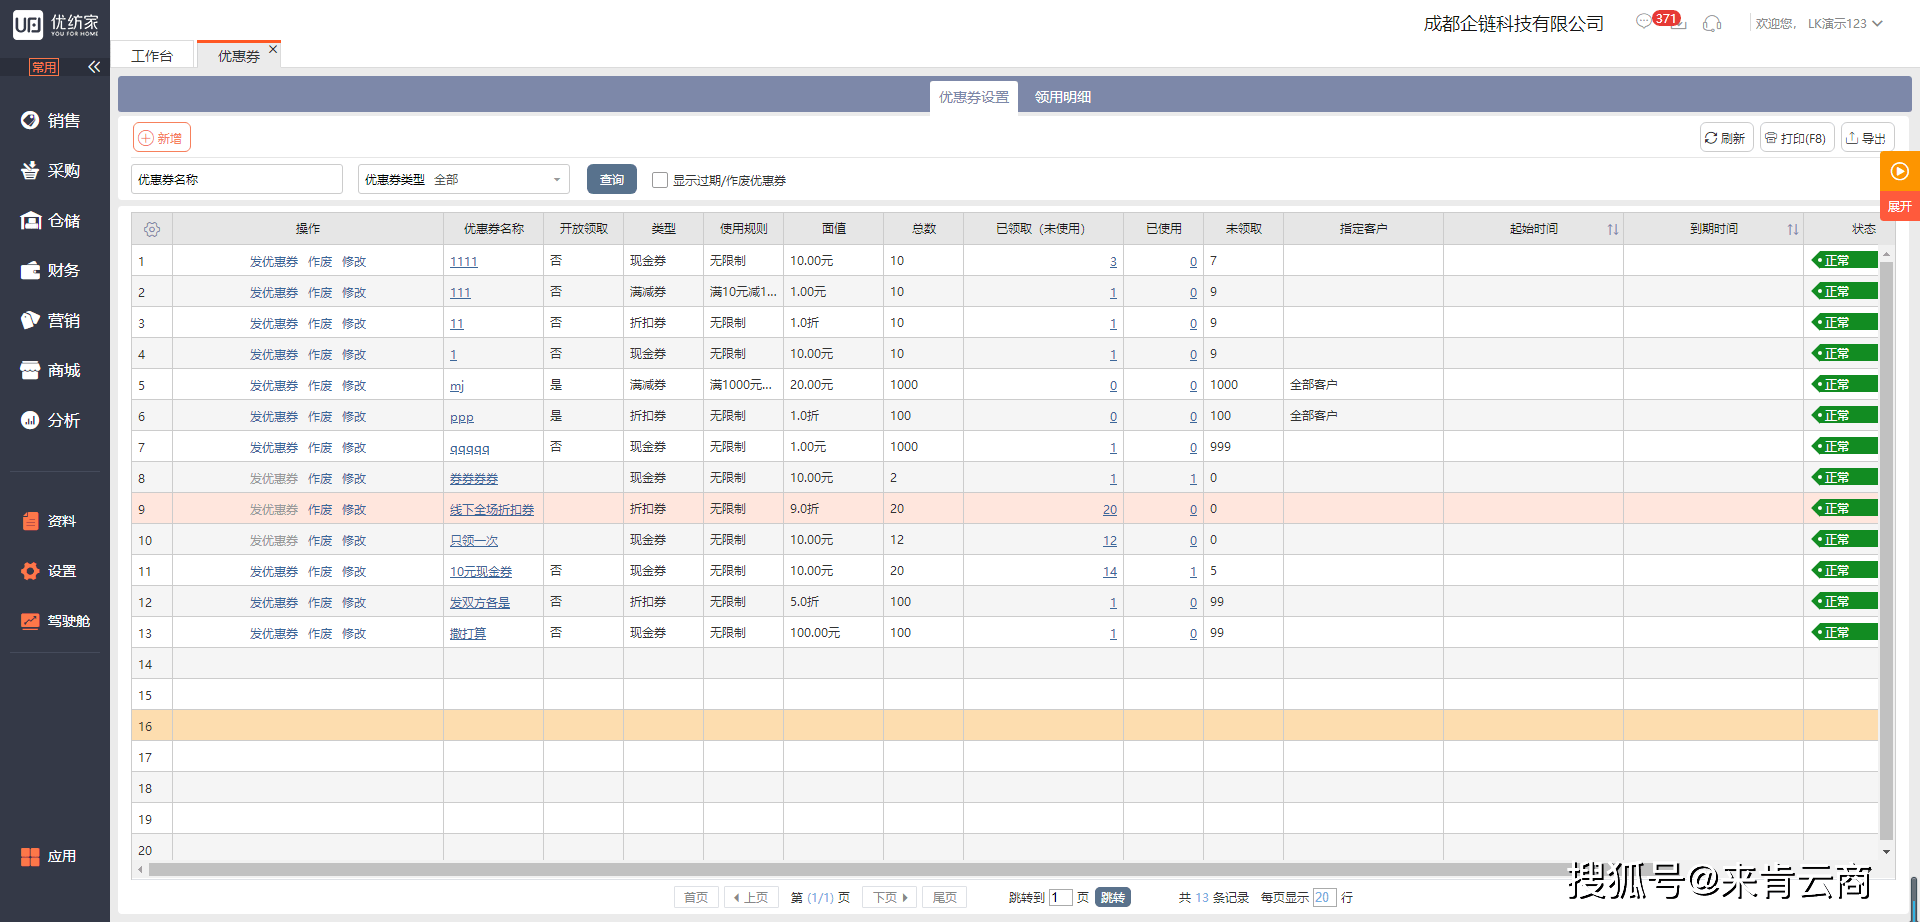
Task: Switch to the 领用明细 tab
Action: (x=1063, y=97)
